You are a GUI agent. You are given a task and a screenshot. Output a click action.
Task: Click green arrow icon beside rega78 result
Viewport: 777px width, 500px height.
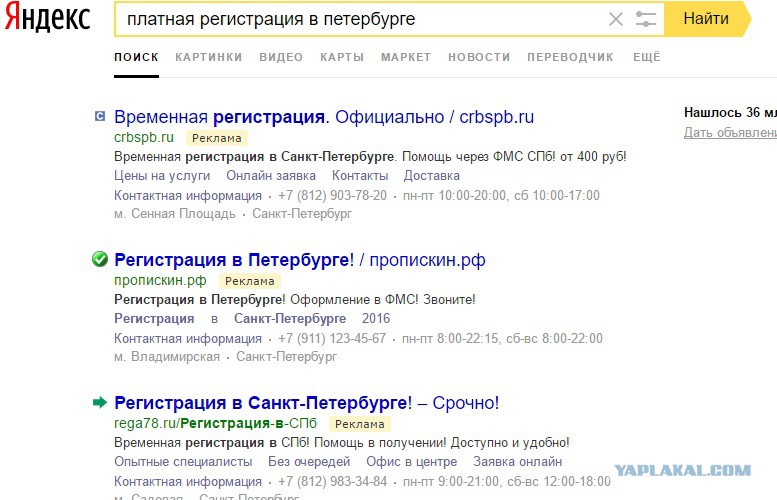tap(100, 402)
